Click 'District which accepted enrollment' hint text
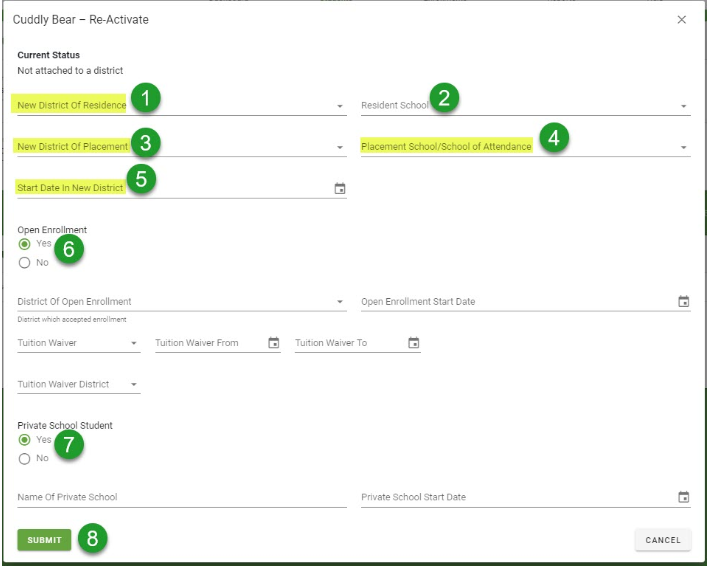The width and height of the screenshot is (707, 566). (x=72, y=319)
